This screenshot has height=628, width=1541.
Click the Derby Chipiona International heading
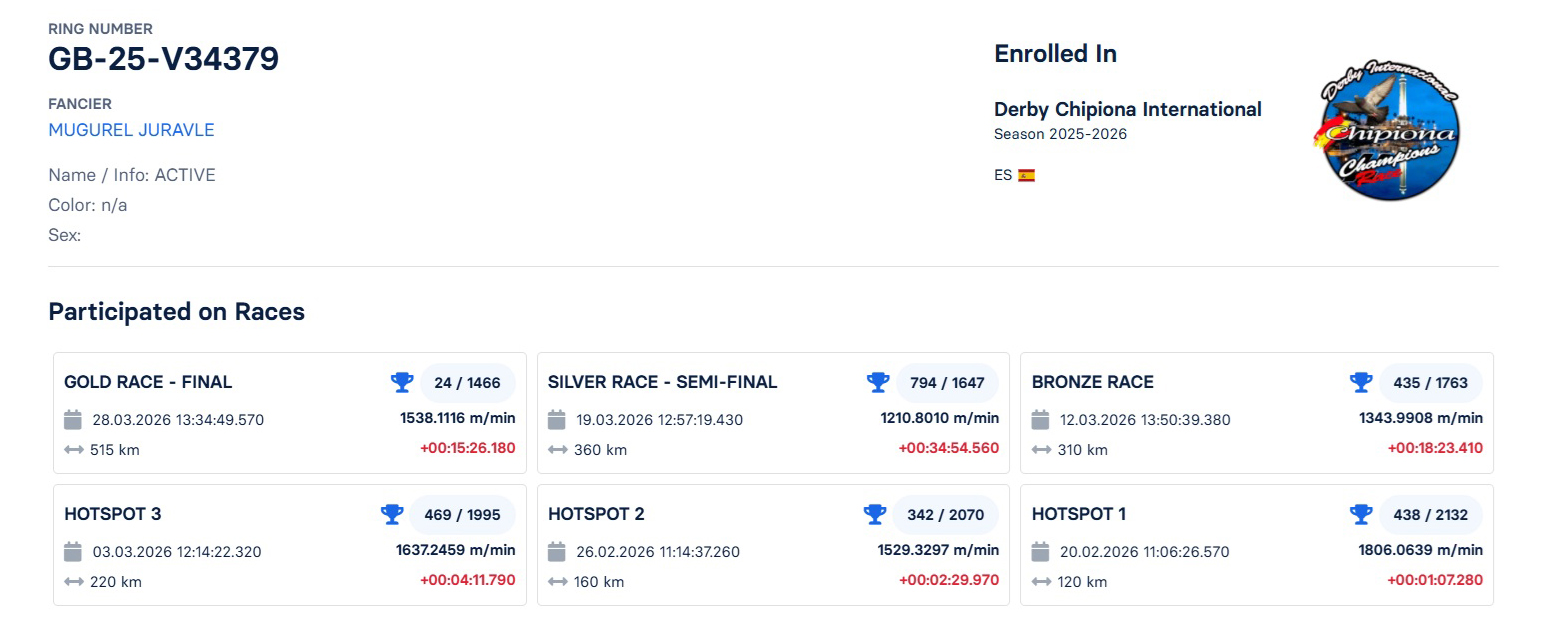[1128, 109]
